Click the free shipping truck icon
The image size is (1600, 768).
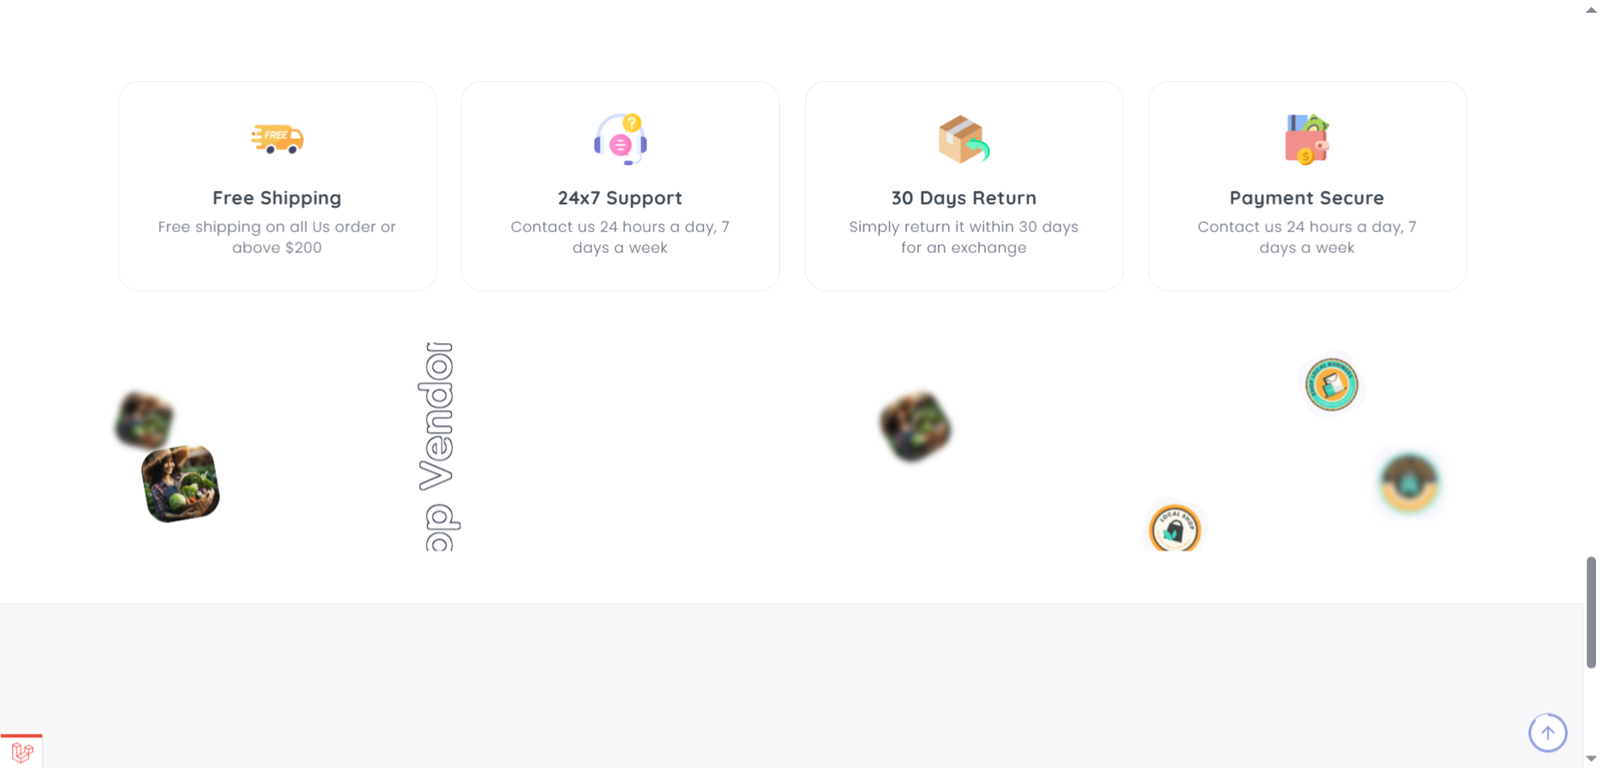277,139
